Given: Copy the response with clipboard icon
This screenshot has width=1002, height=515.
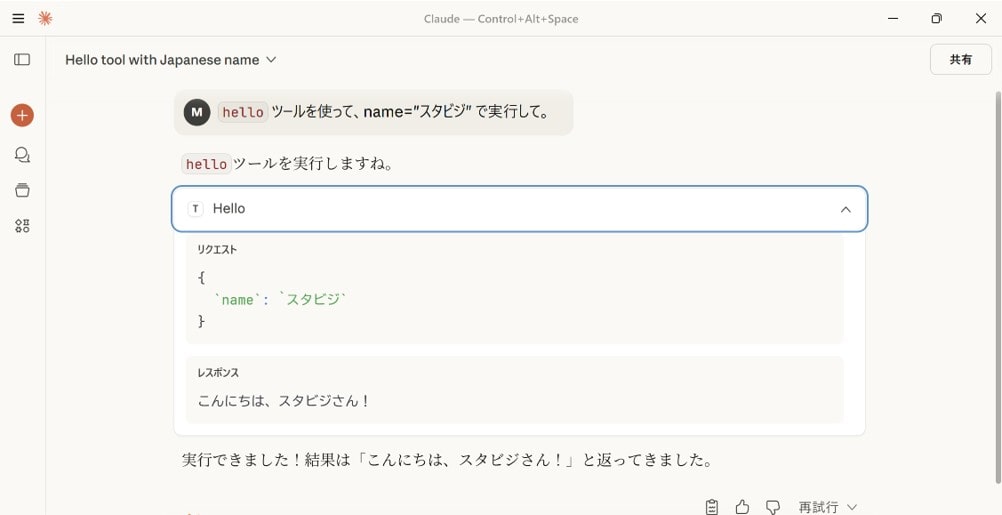Looking at the screenshot, I should click(712, 507).
